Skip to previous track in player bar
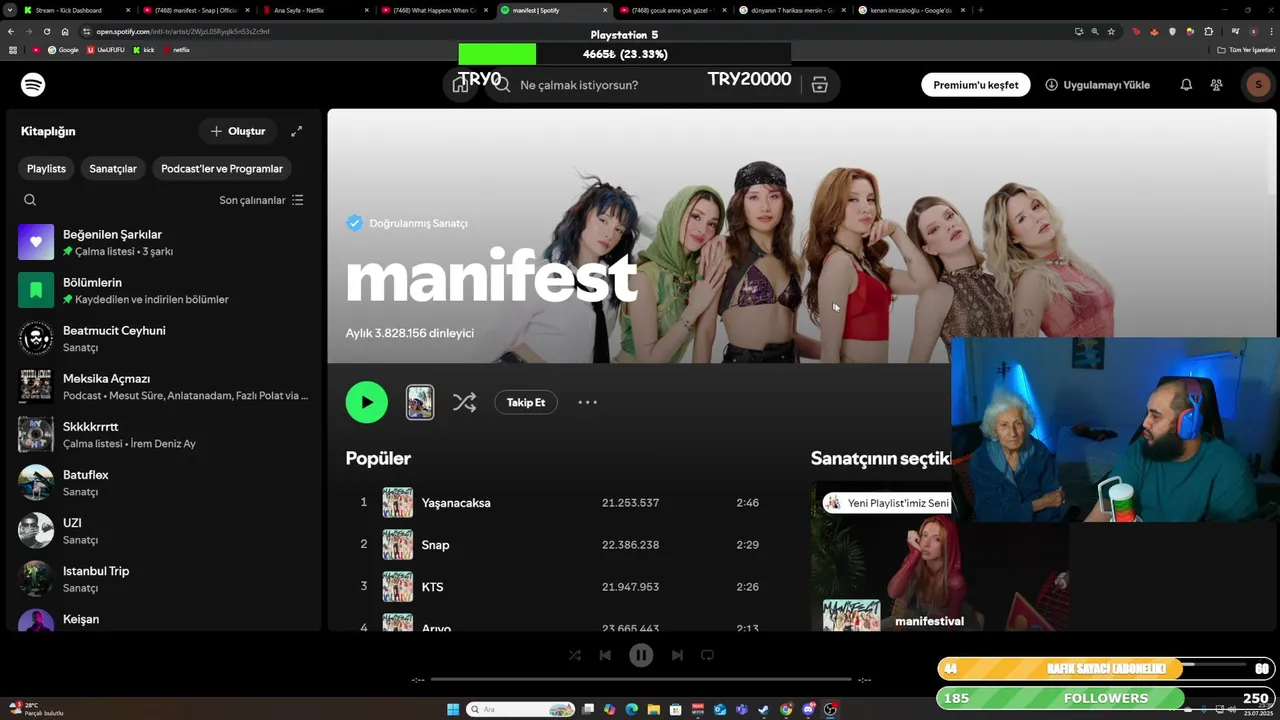Screen dimensions: 1280x720 click(x=605, y=655)
